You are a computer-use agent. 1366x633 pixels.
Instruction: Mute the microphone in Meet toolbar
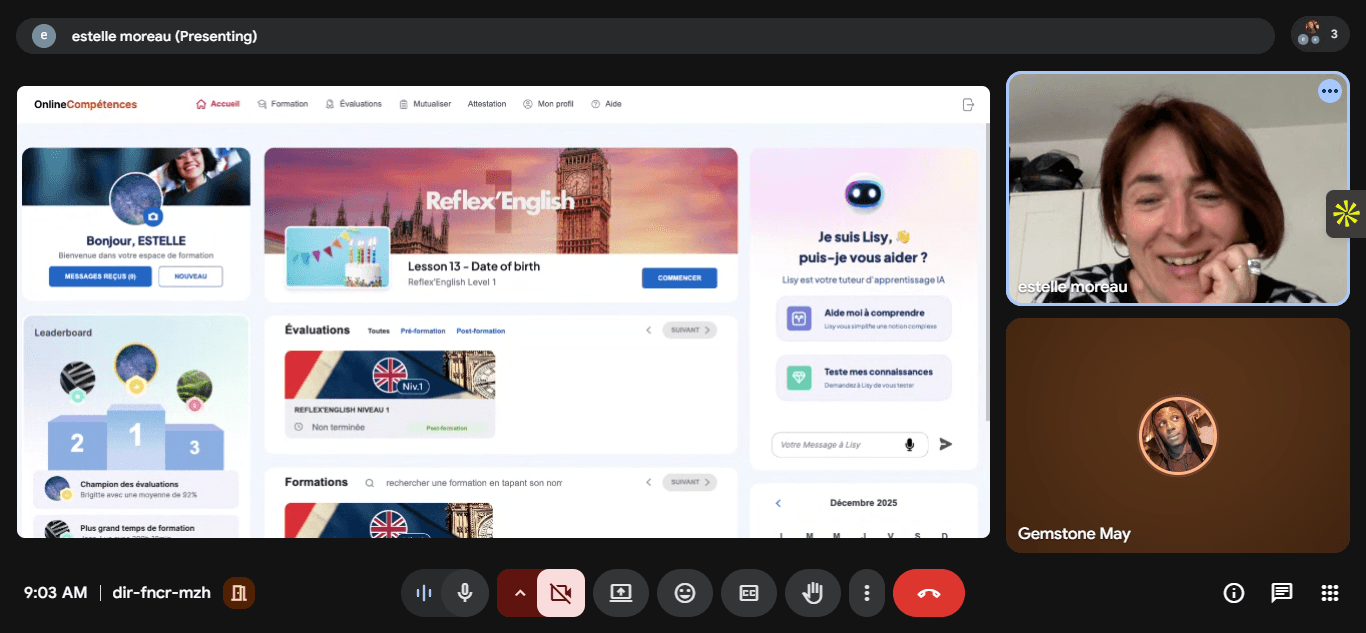[x=465, y=593]
